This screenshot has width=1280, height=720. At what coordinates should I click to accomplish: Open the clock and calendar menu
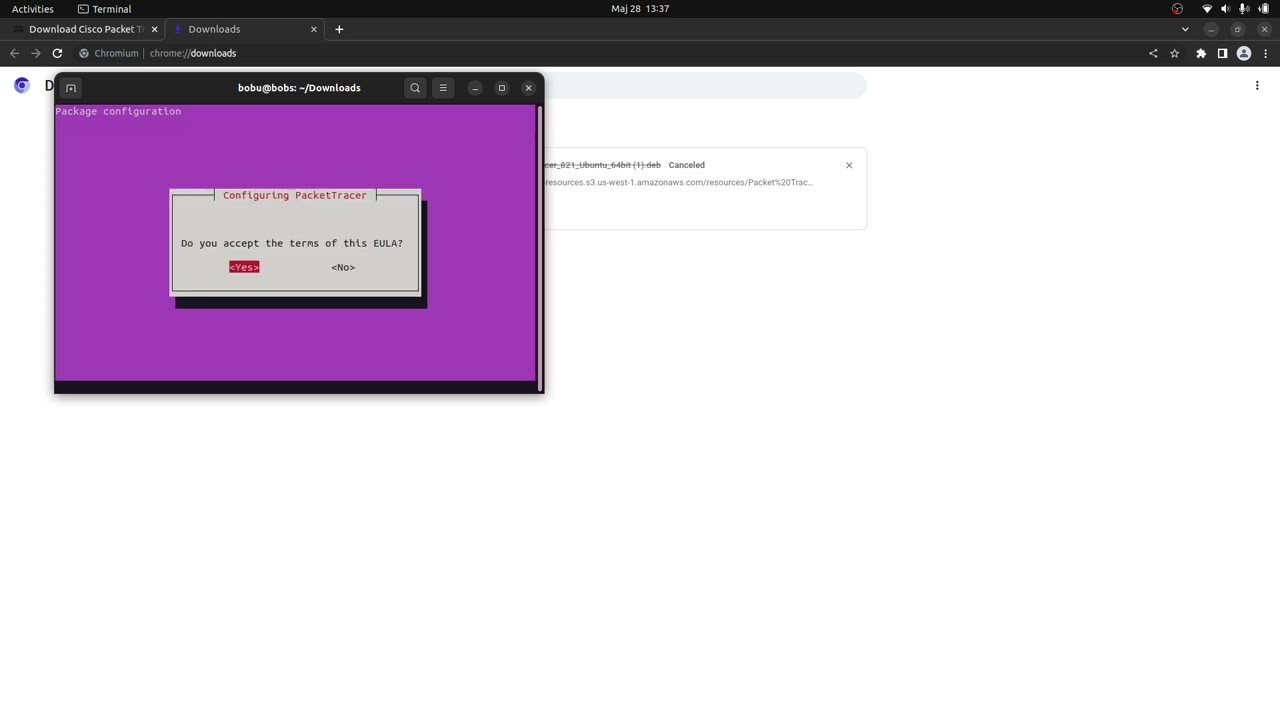coord(640,9)
